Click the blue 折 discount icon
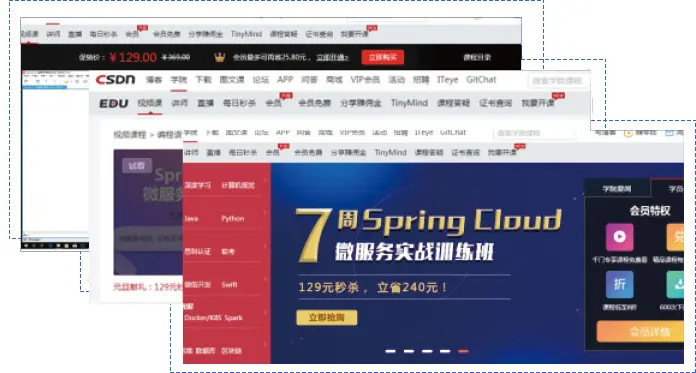This screenshot has width=696, height=373. tap(619, 284)
